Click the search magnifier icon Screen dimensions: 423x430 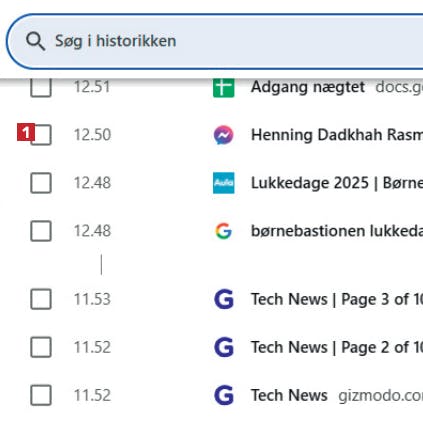click(35, 41)
